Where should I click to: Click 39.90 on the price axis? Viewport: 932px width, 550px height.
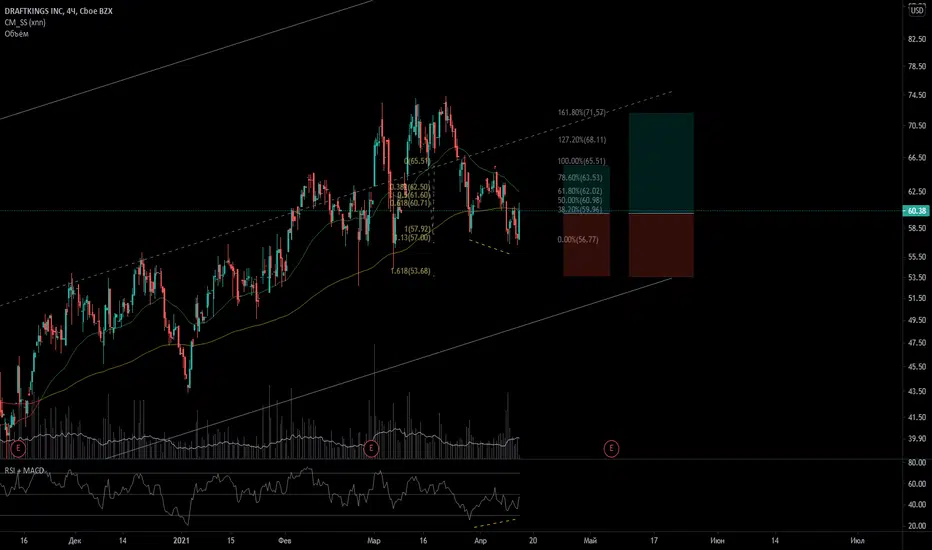coord(917,439)
